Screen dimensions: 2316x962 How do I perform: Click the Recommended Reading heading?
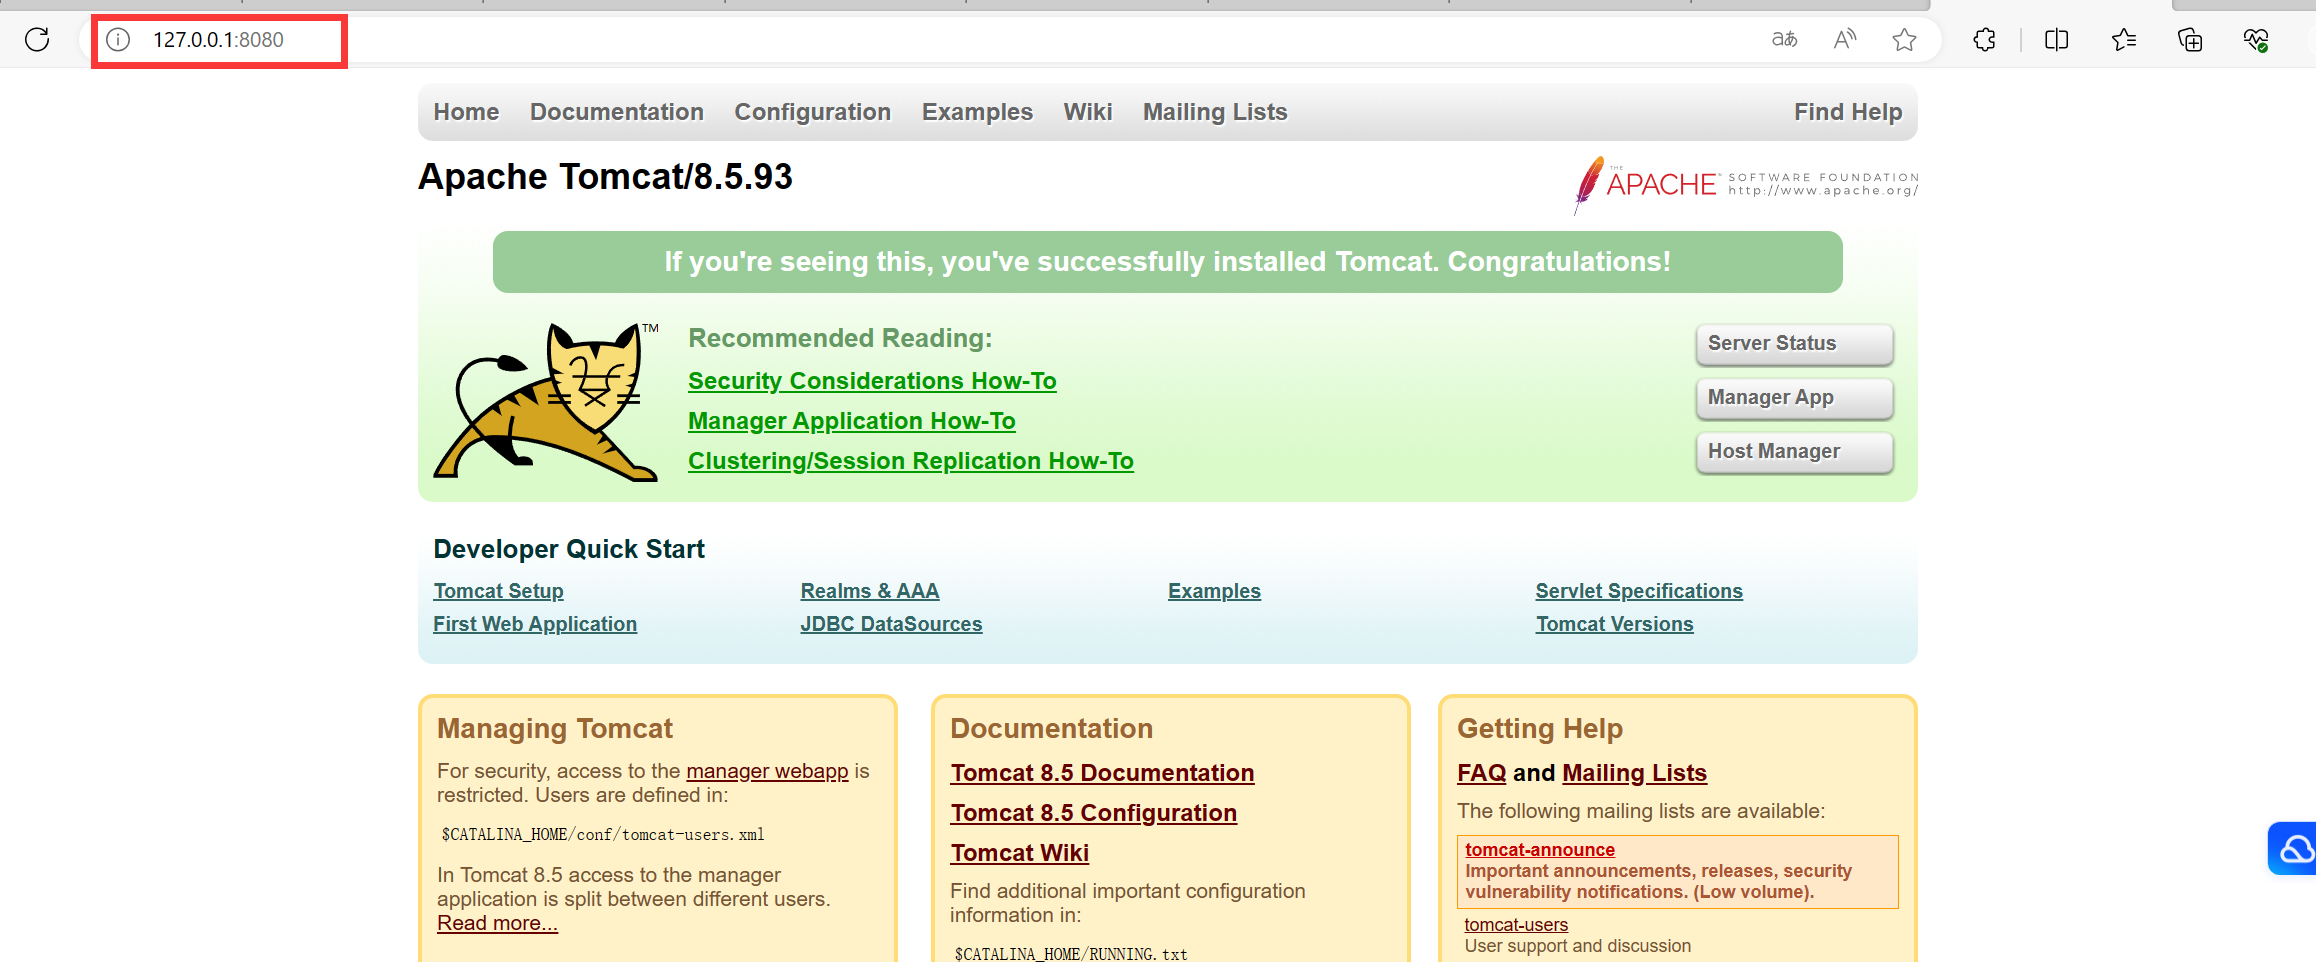pos(840,338)
